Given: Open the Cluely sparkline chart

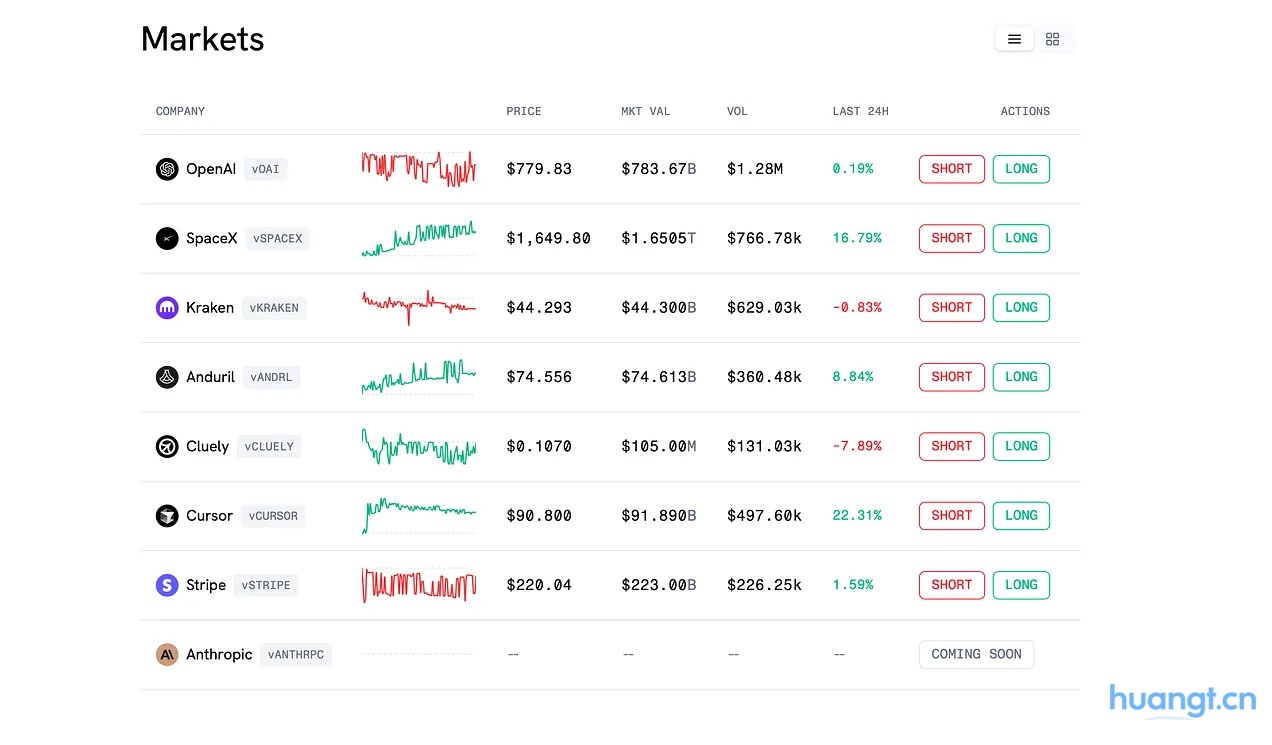Looking at the screenshot, I should coord(418,447).
